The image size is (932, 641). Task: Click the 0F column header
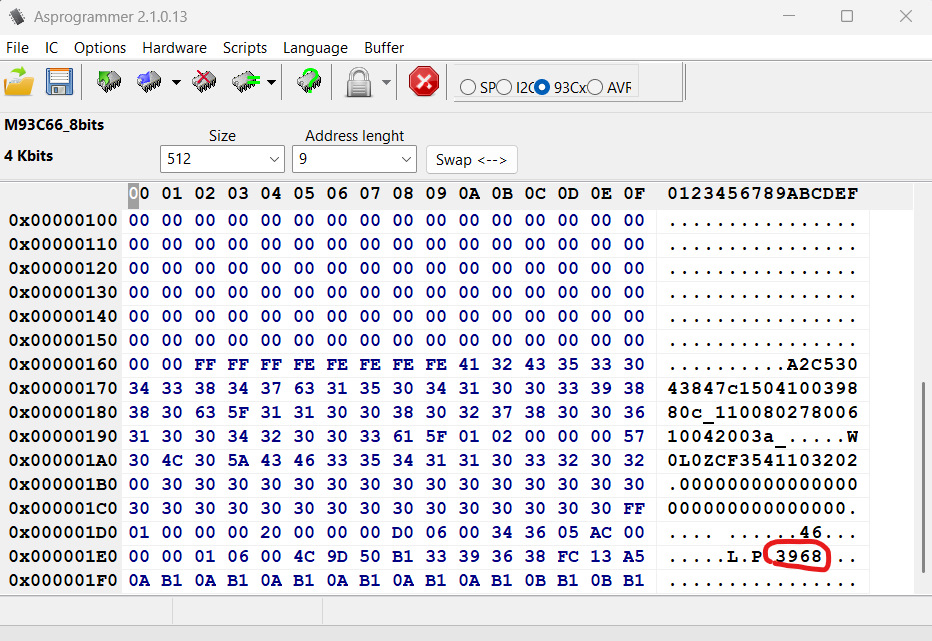[634, 194]
